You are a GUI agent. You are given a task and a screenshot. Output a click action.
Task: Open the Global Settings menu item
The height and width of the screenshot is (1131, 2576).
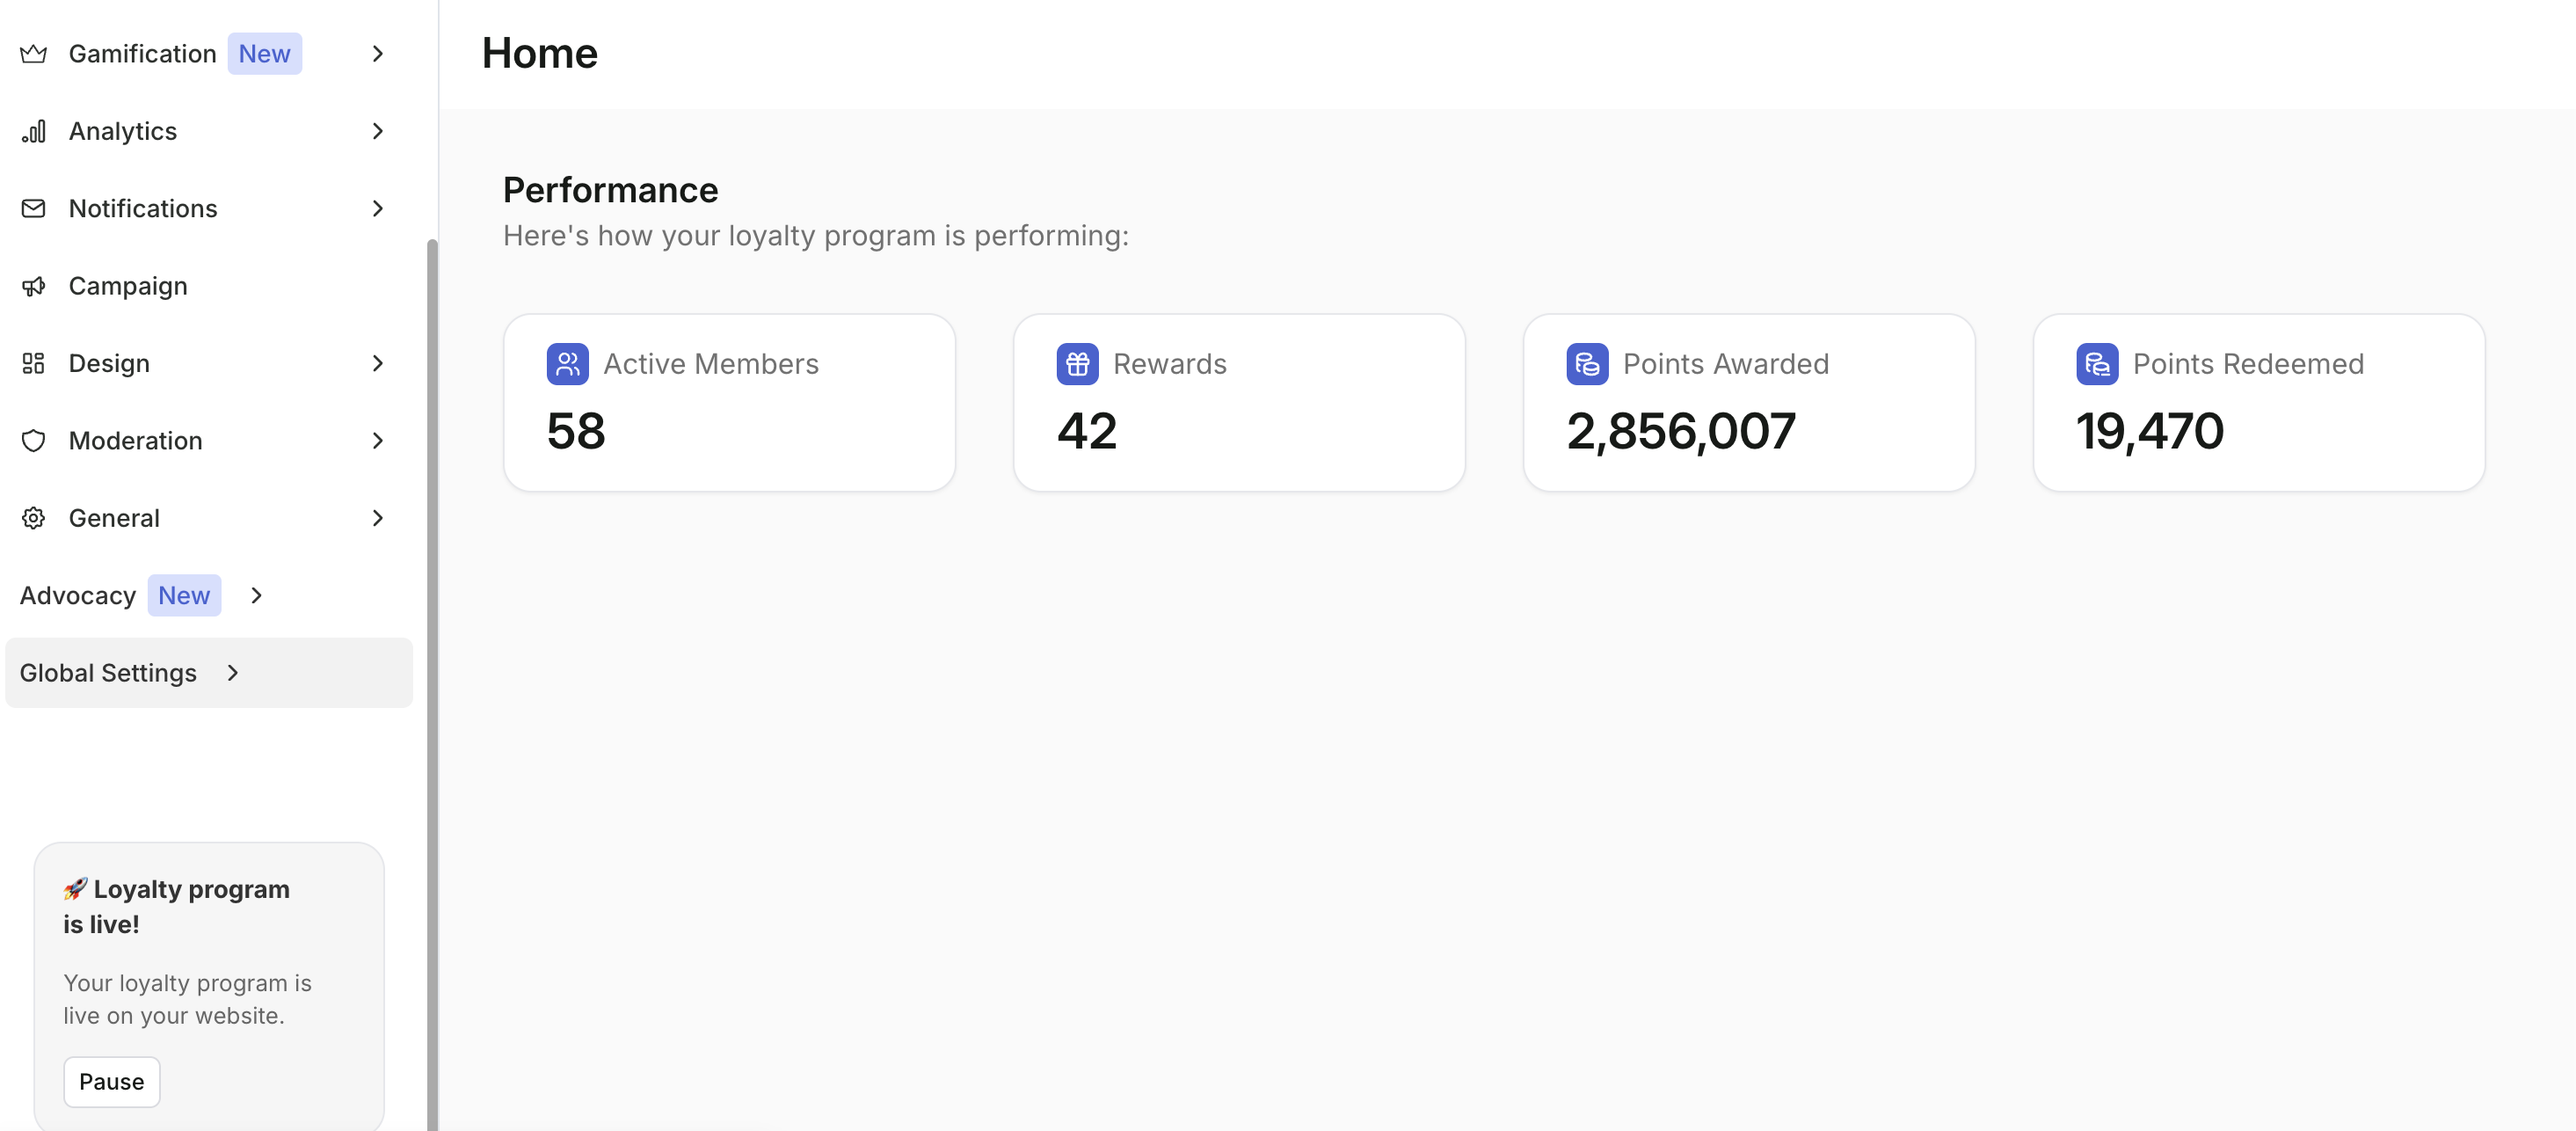point(208,673)
